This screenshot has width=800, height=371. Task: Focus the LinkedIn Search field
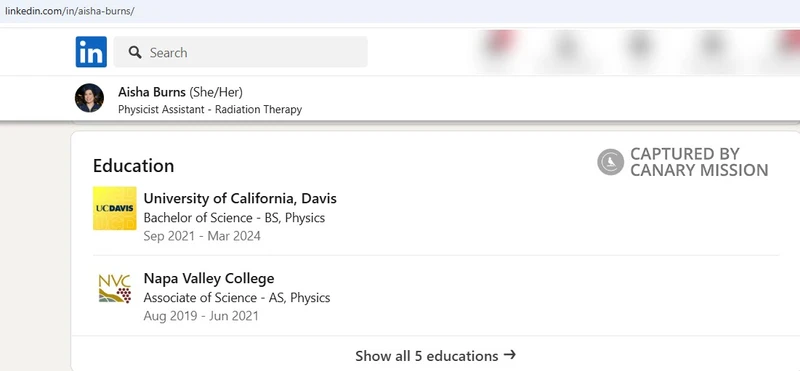(x=240, y=52)
